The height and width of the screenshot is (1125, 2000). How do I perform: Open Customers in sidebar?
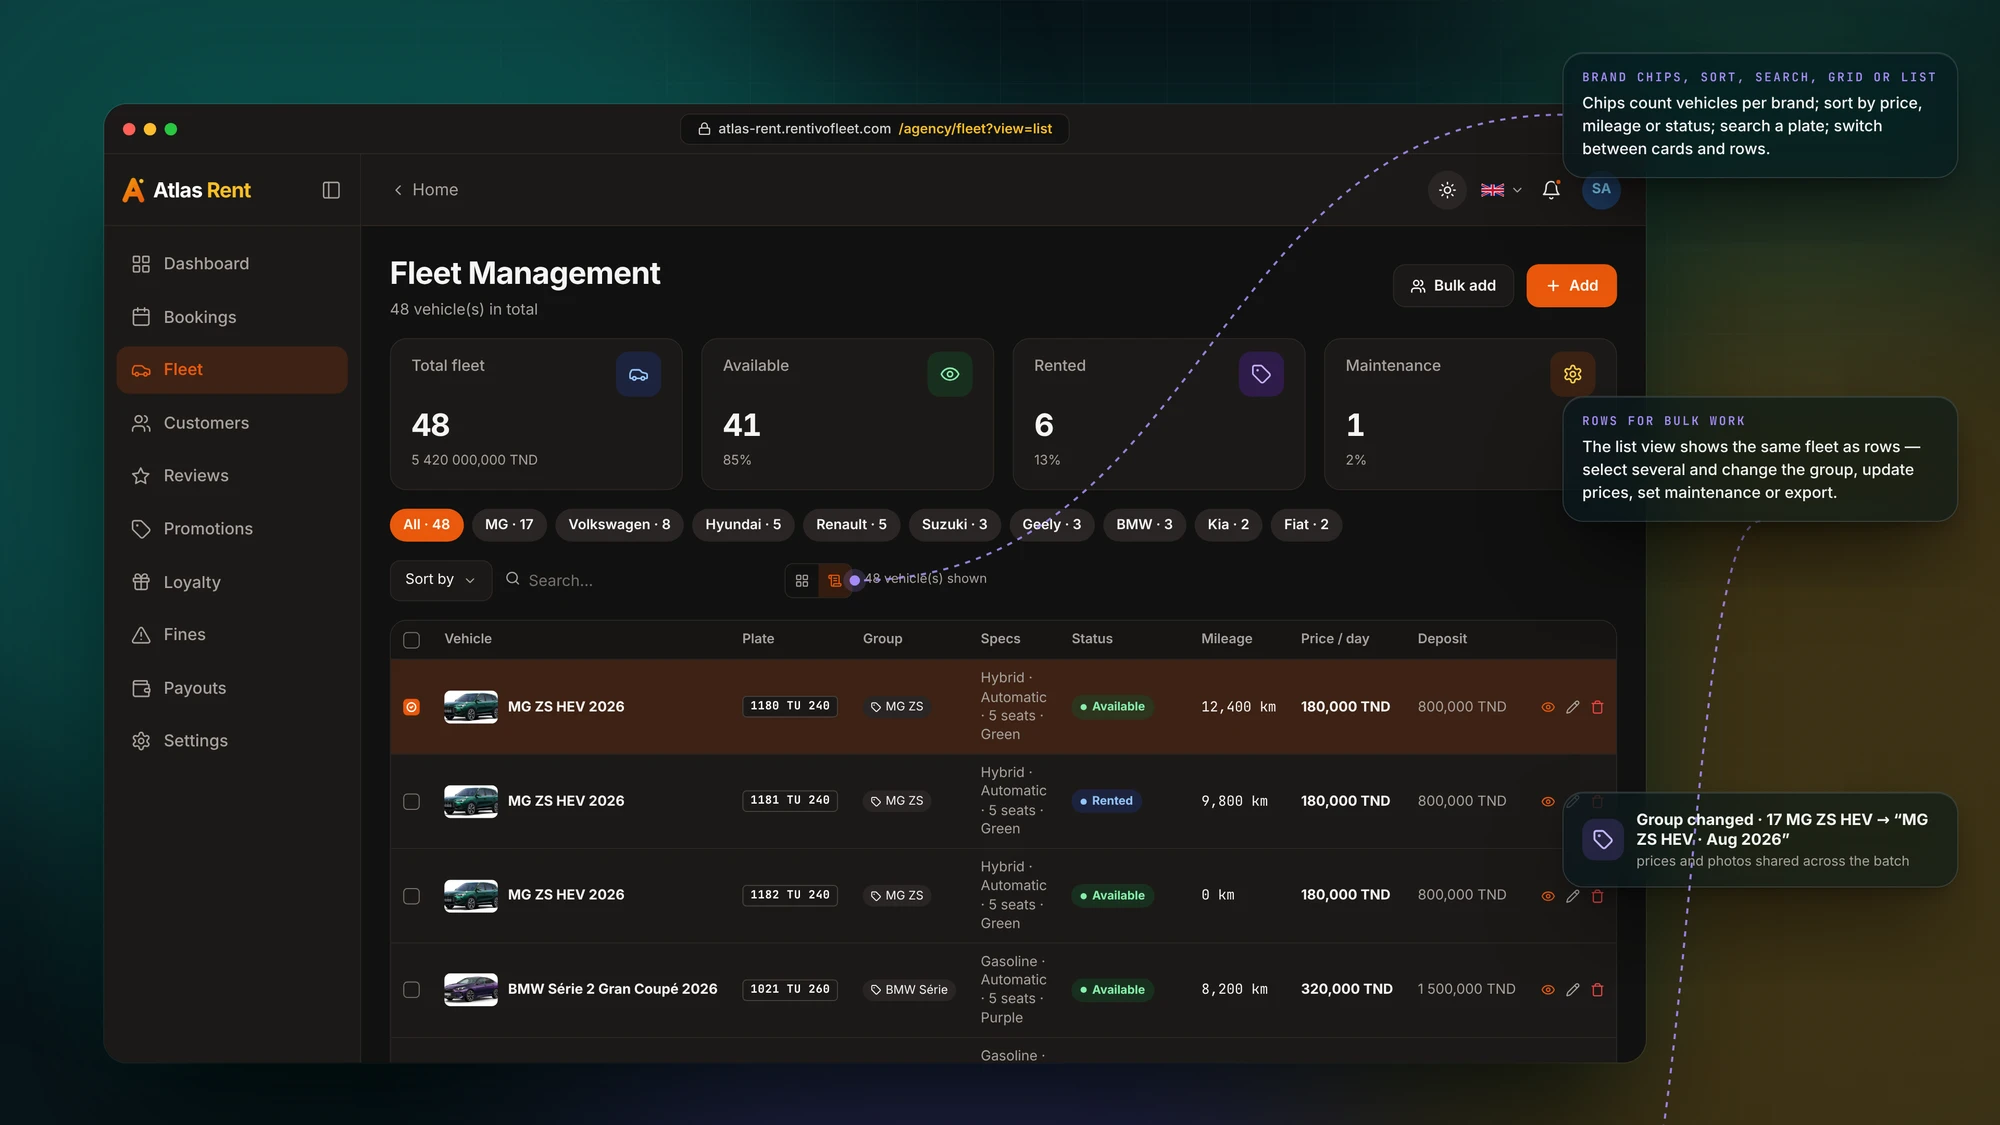coord(232,423)
